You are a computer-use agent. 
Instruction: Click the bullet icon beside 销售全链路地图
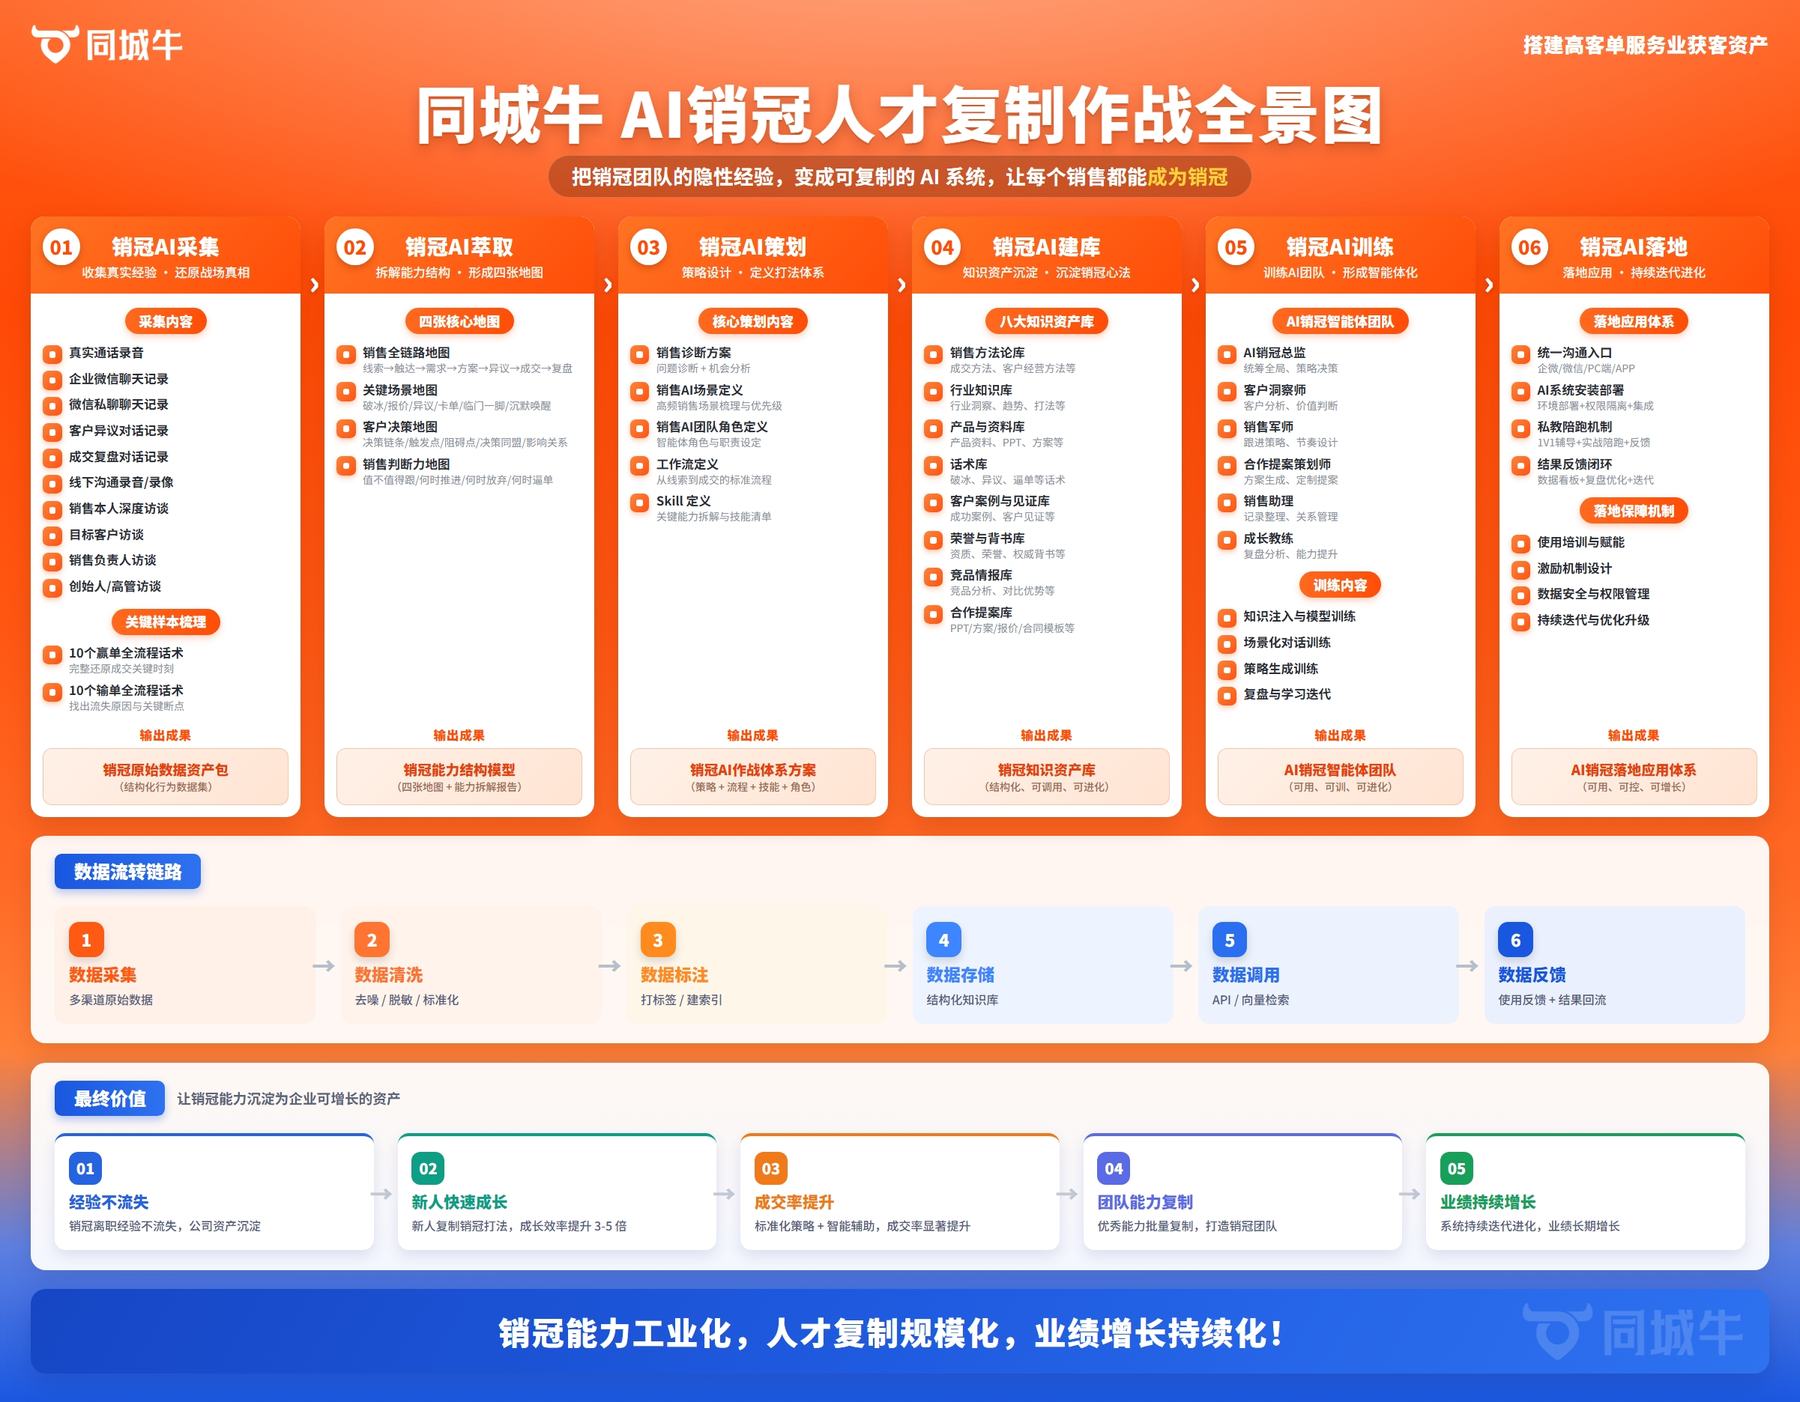coord(346,354)
